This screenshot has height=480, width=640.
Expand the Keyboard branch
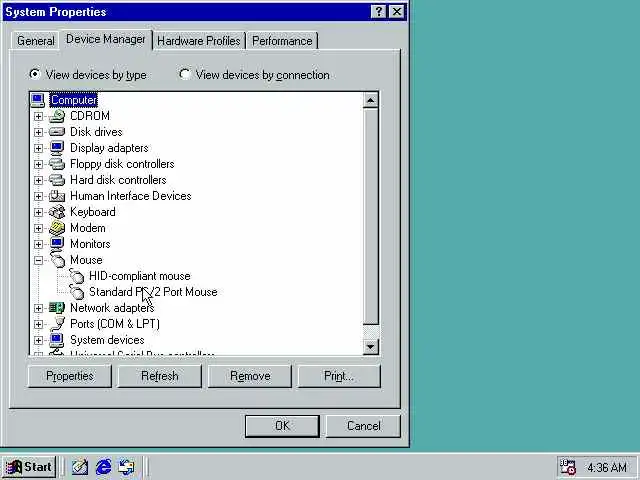(x=38, y=212)
